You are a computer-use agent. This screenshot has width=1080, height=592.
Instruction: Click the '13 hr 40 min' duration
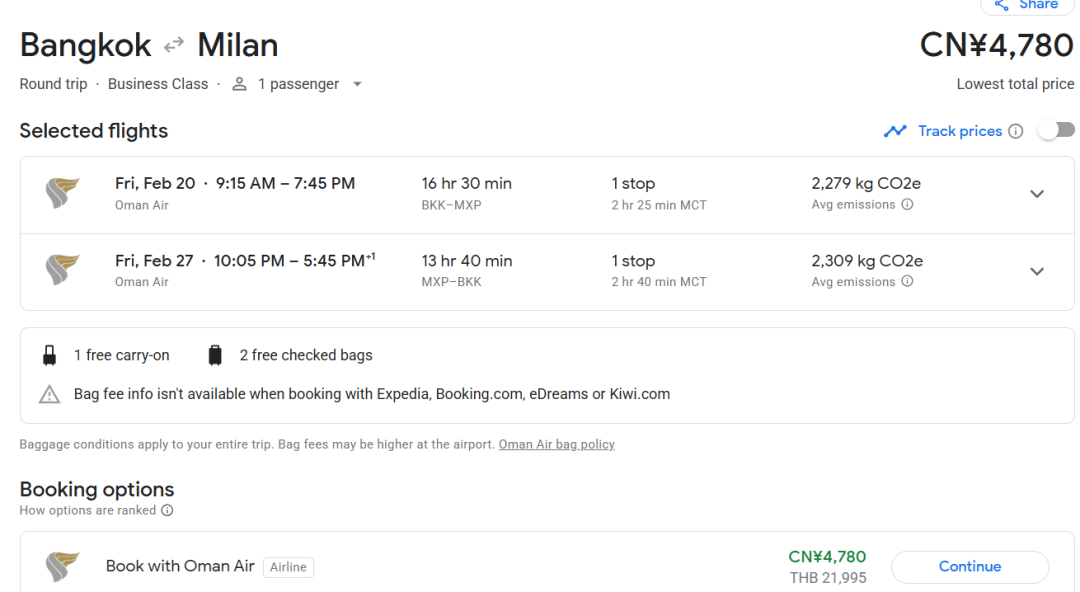[x=466, y=261]
